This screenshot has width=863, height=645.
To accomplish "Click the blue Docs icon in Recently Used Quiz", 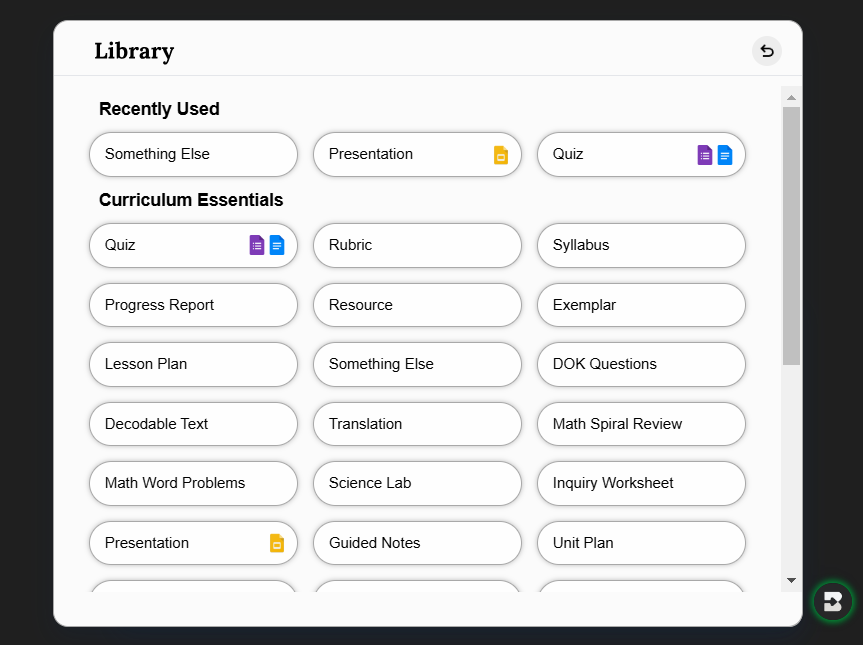I will pos(725,155).
